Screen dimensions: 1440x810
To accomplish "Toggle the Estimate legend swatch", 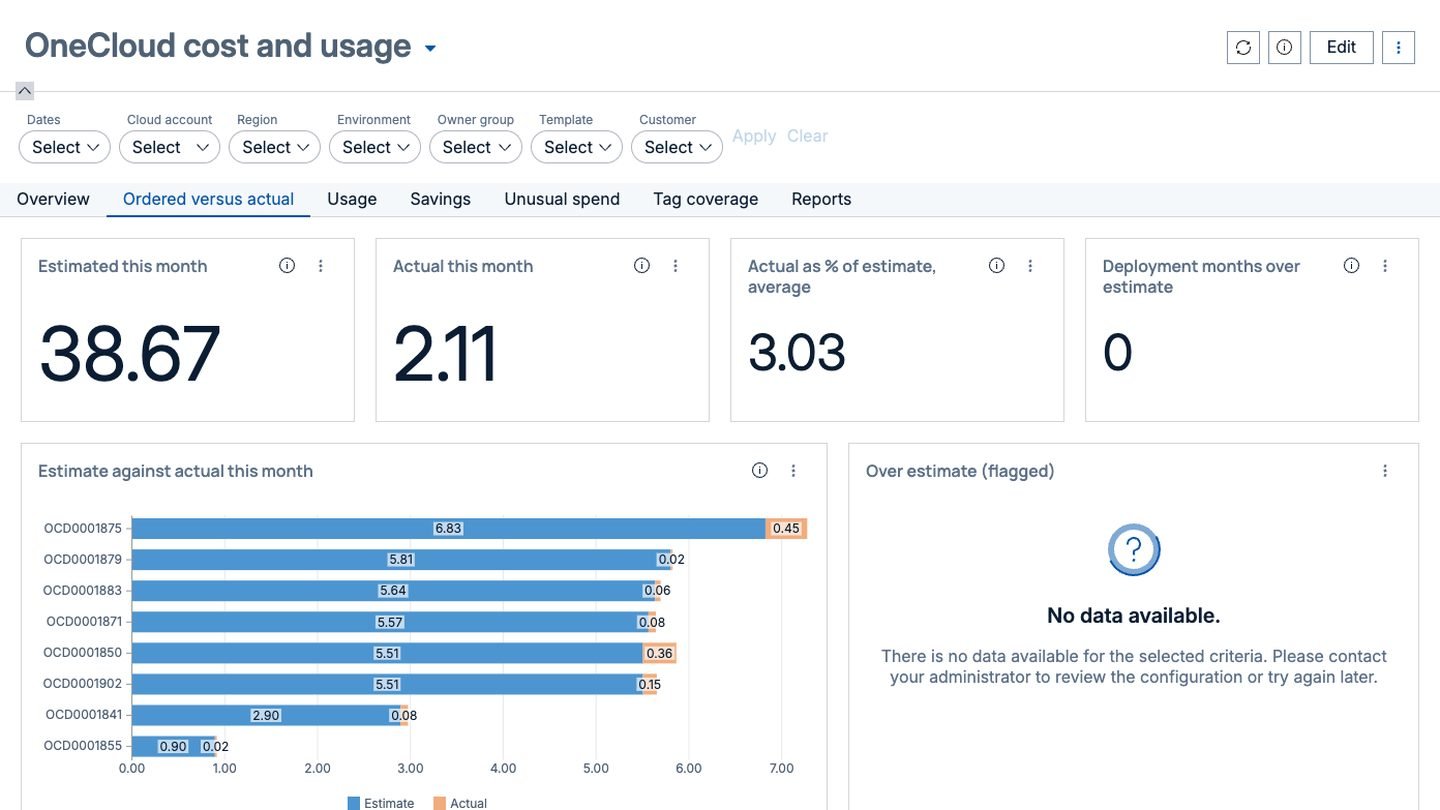I will (353, 803).
